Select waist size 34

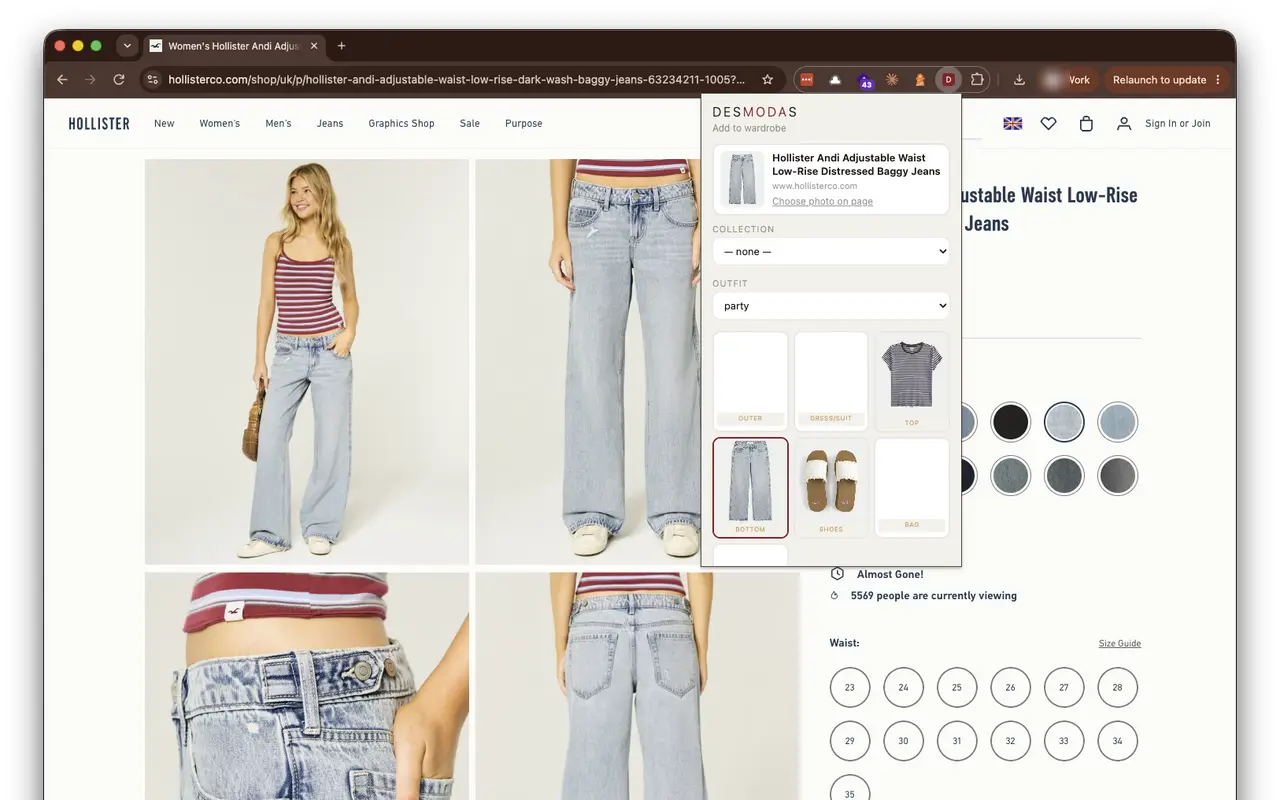tap(1117, 741)
